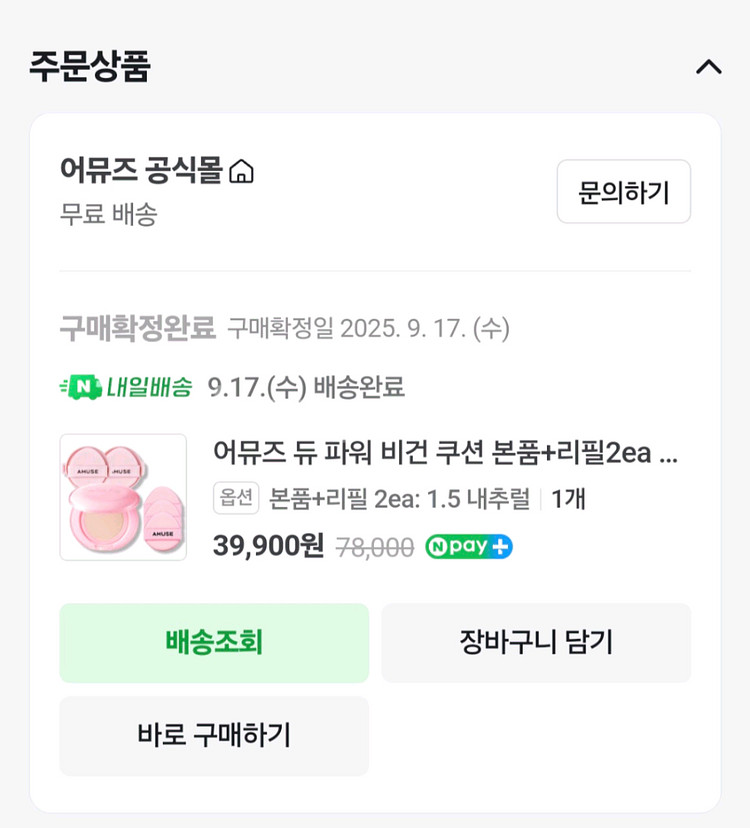Open the 어뮤즈 듀 파워 비건 쿠션 title
The width and height of the screenshot is (750, 828).
[445, 452]
